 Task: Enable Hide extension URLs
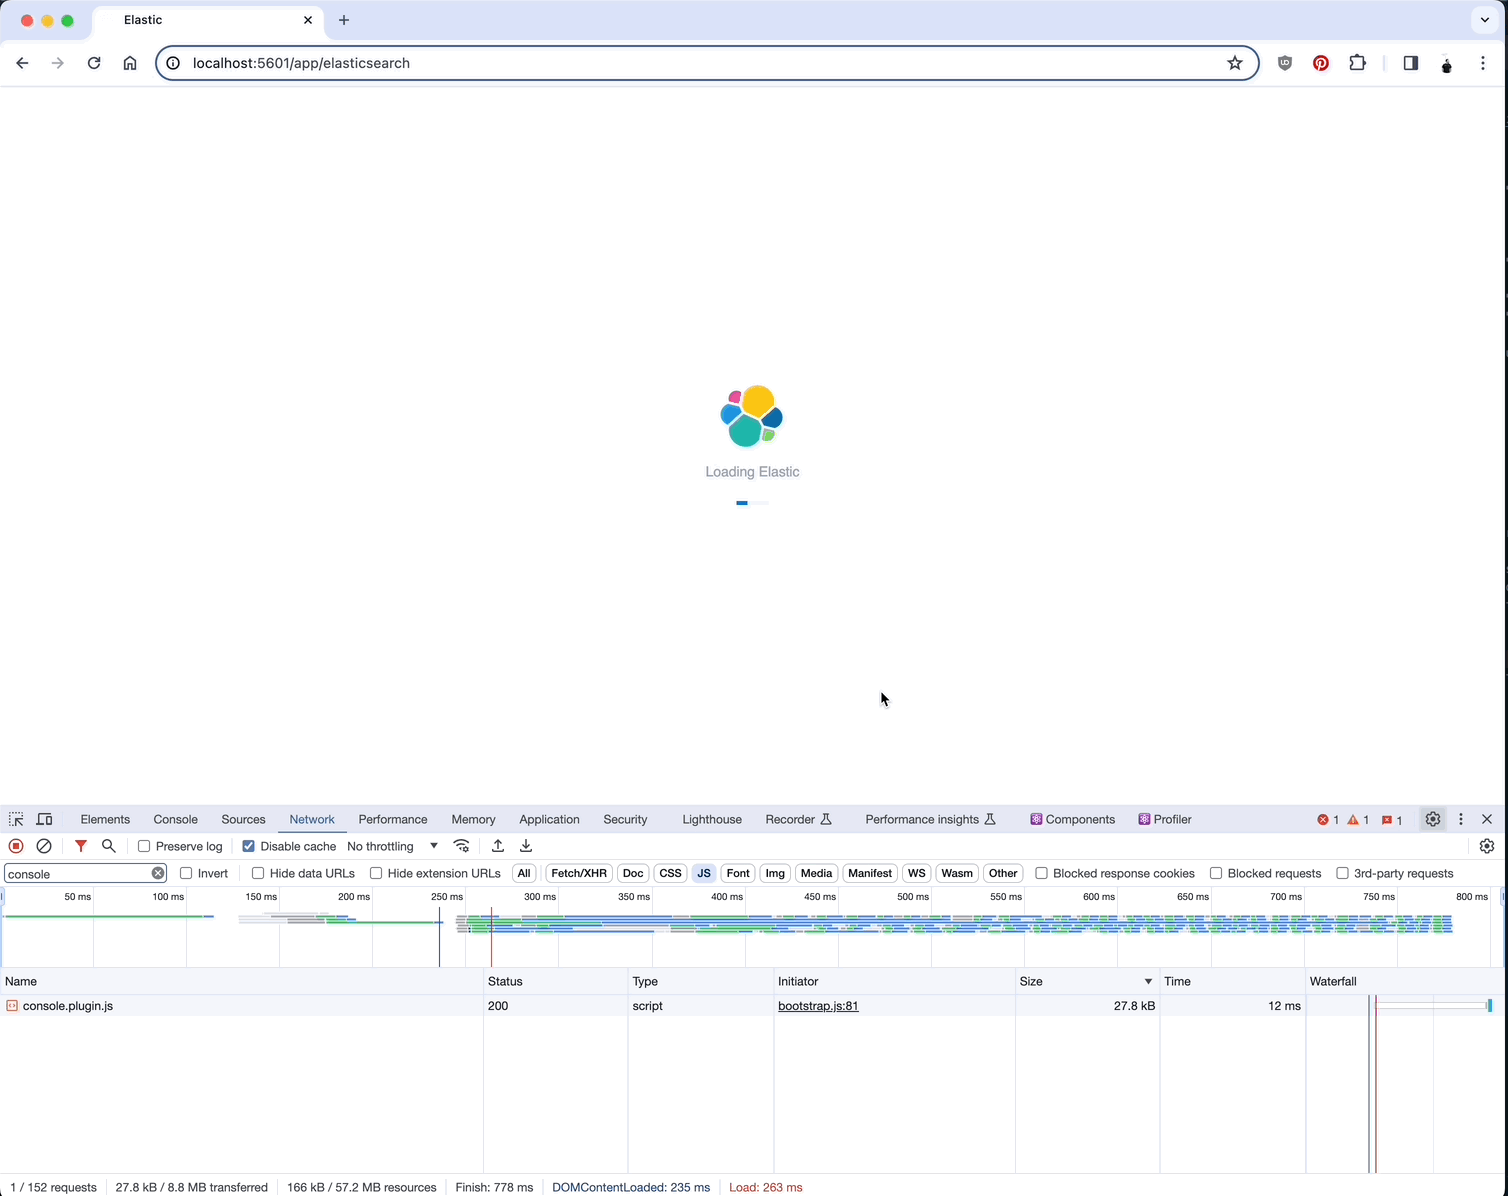376,873
